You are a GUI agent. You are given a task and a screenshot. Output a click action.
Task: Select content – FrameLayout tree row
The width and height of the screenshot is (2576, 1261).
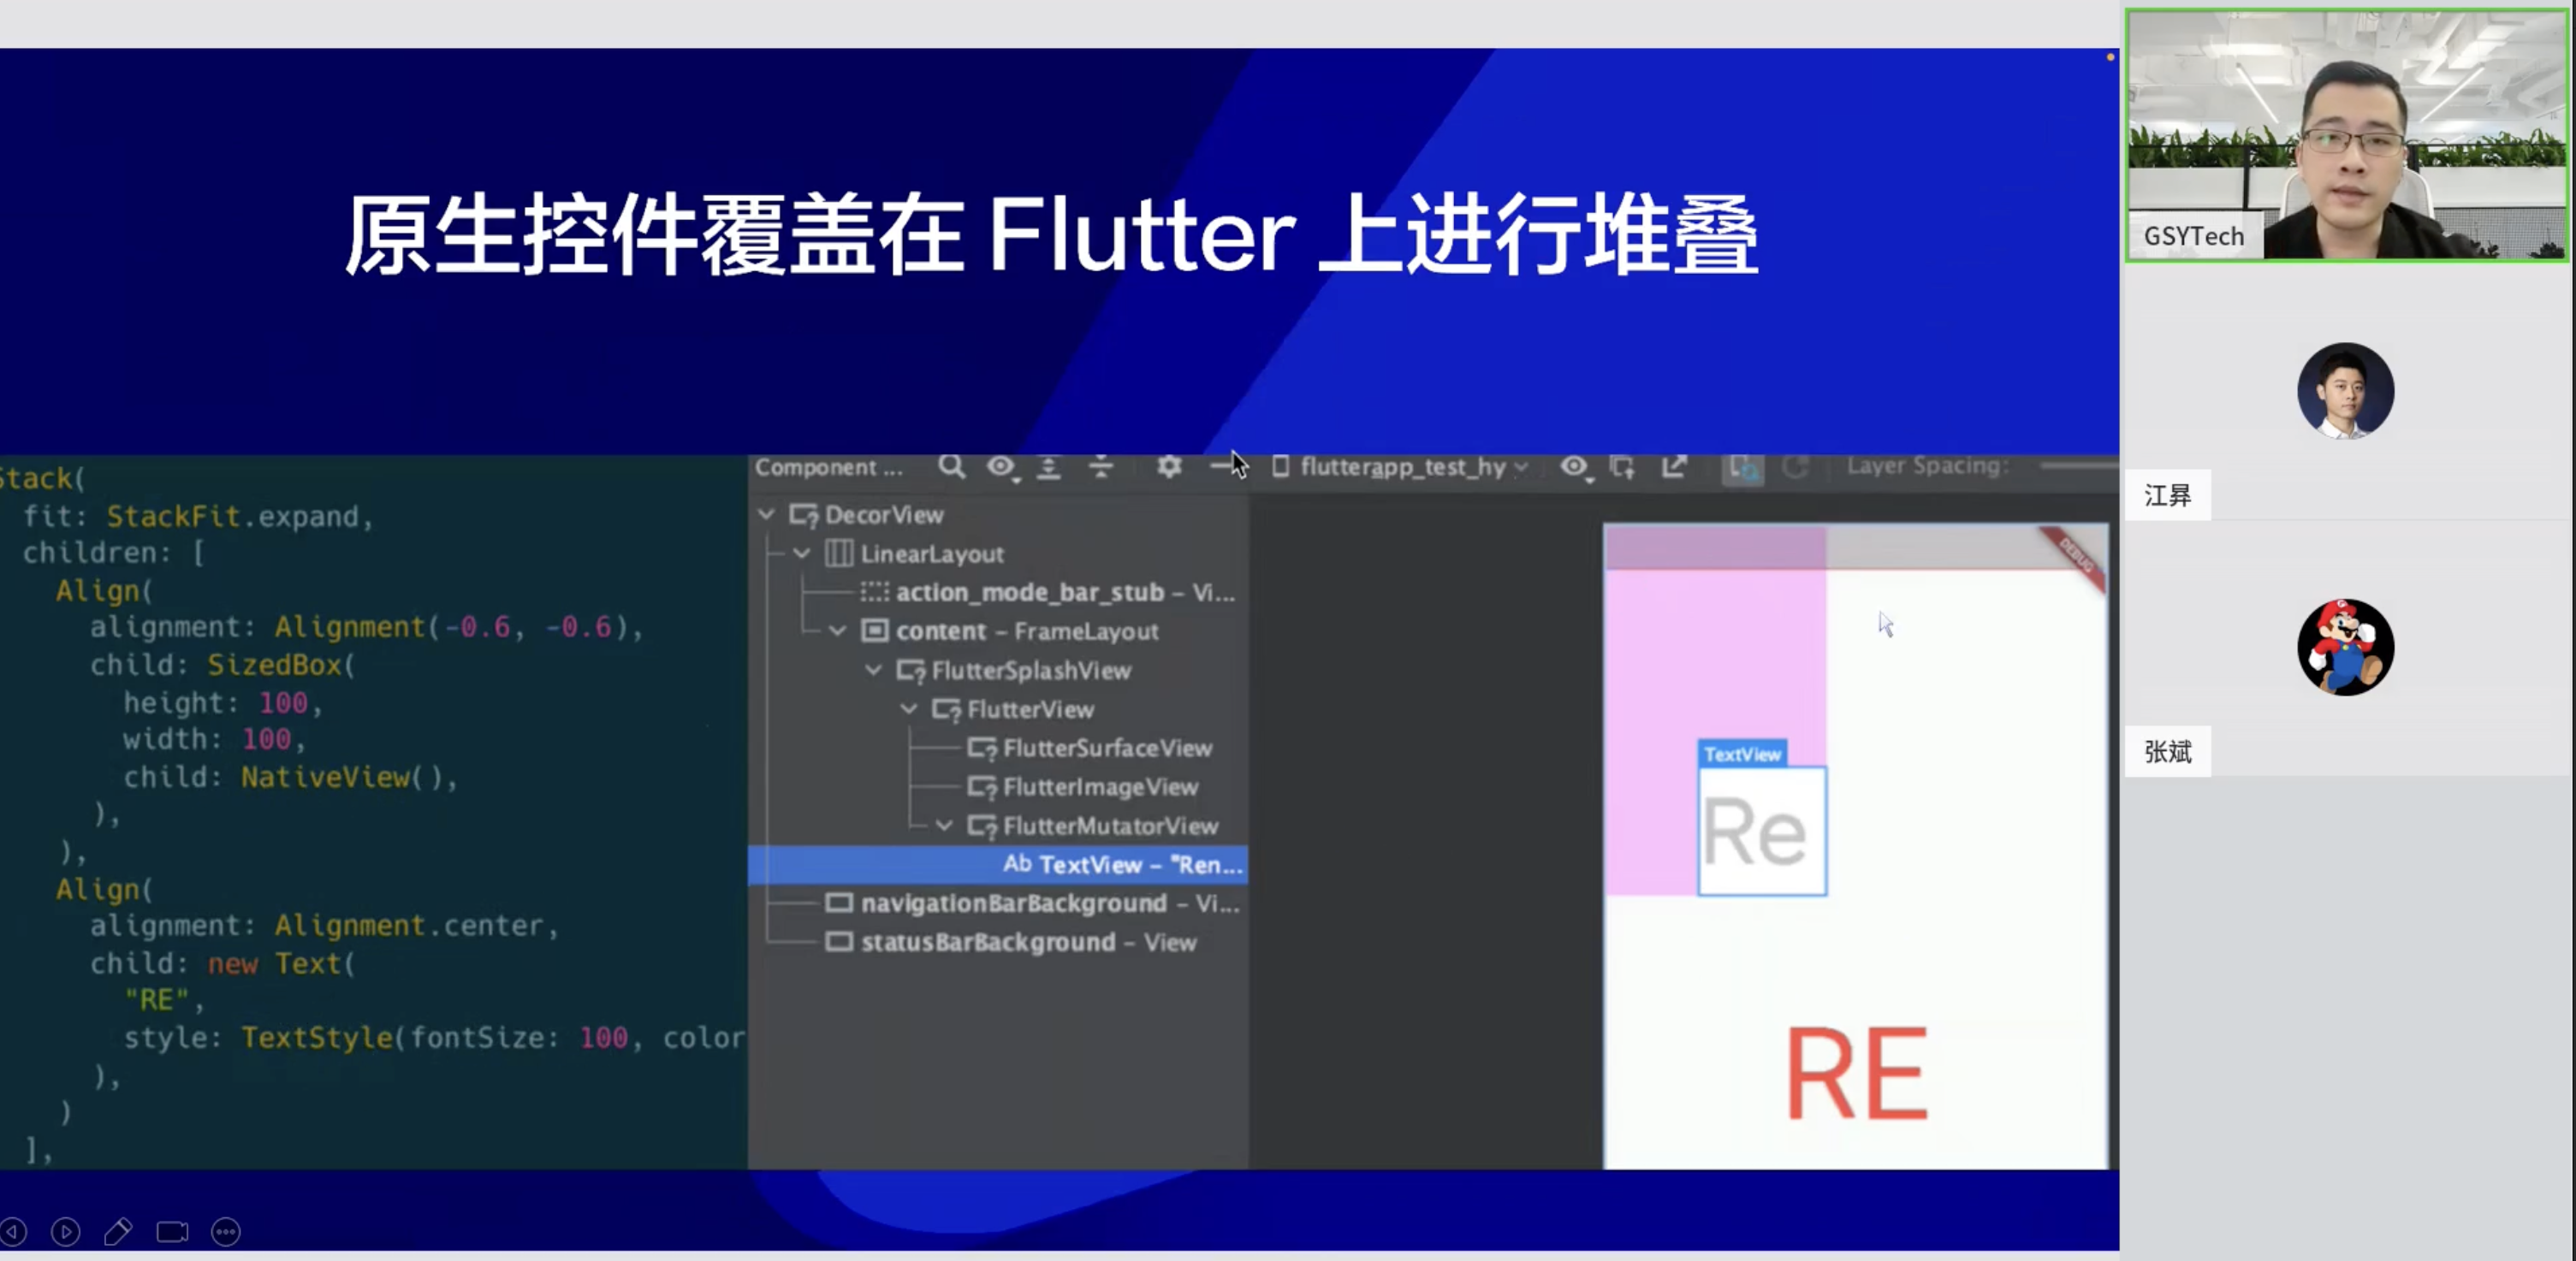(1027, 631)
